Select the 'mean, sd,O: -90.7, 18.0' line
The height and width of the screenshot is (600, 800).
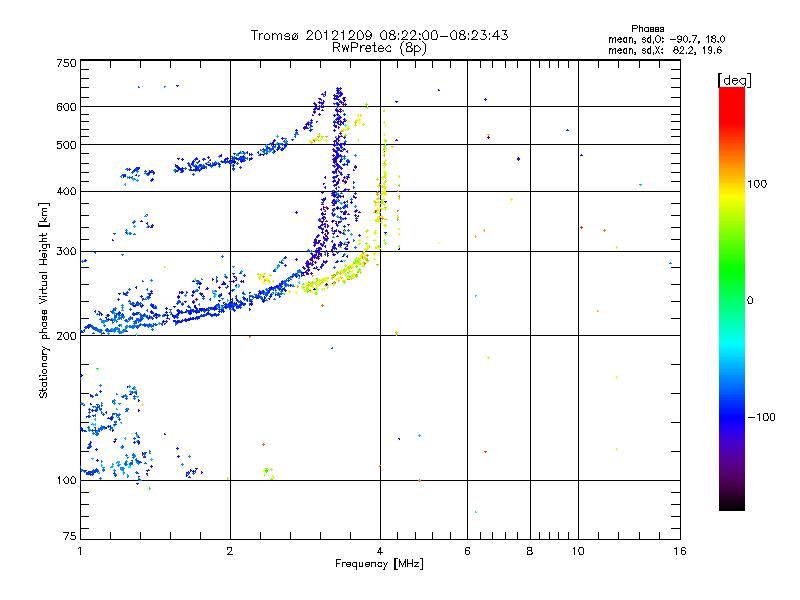click(x=666, y=39)
